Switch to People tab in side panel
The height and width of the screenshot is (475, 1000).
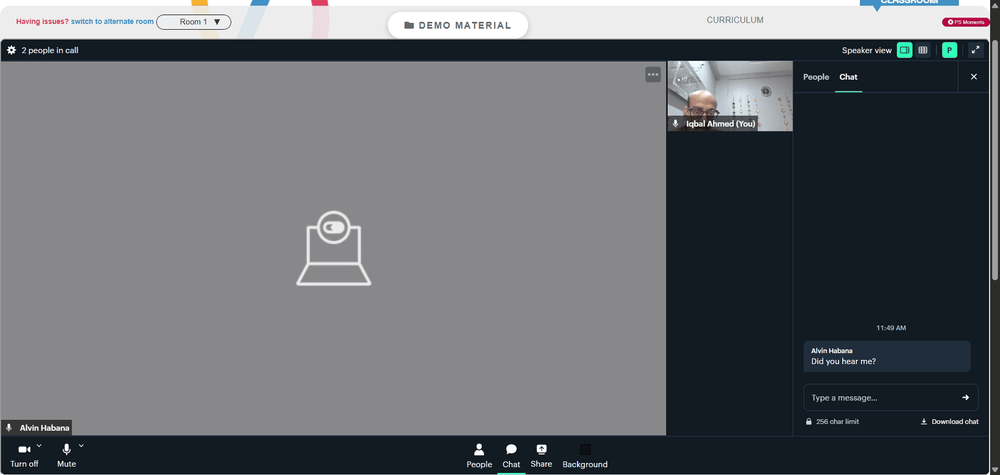pyautogui.click(x=816, y=77)
